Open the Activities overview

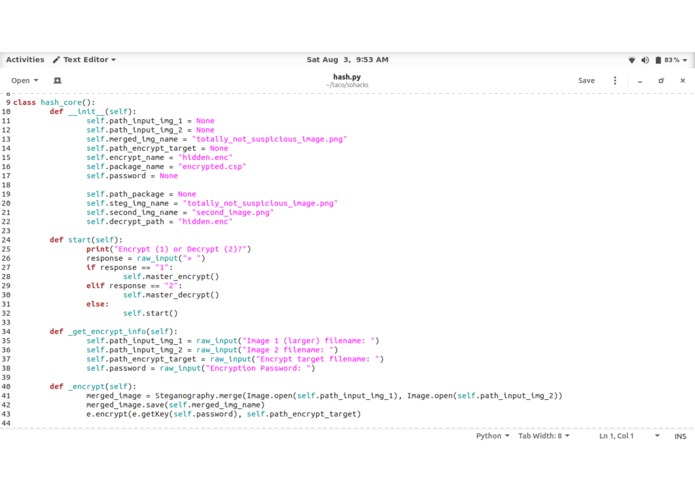[x=25, y=59]
